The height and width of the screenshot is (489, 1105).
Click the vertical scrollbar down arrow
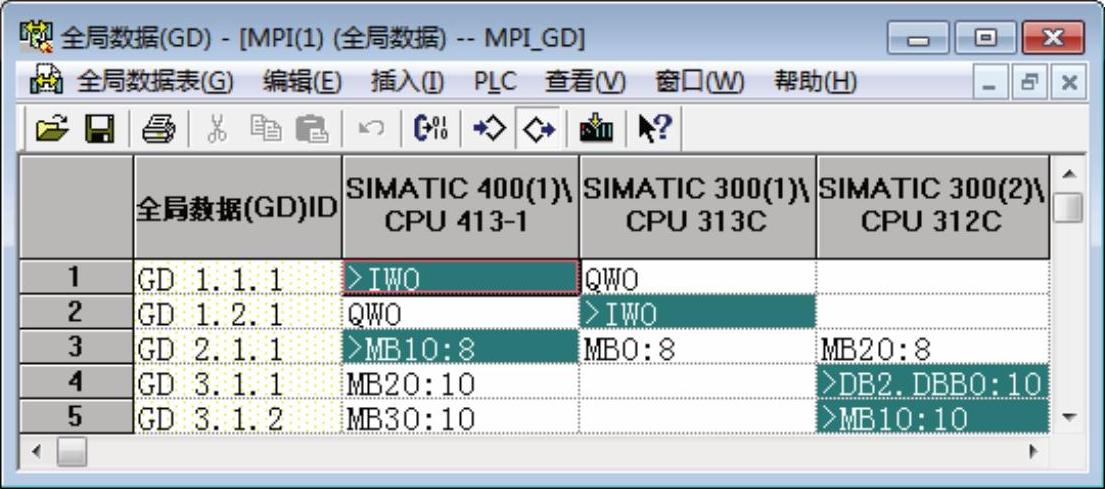(1068, 418)
